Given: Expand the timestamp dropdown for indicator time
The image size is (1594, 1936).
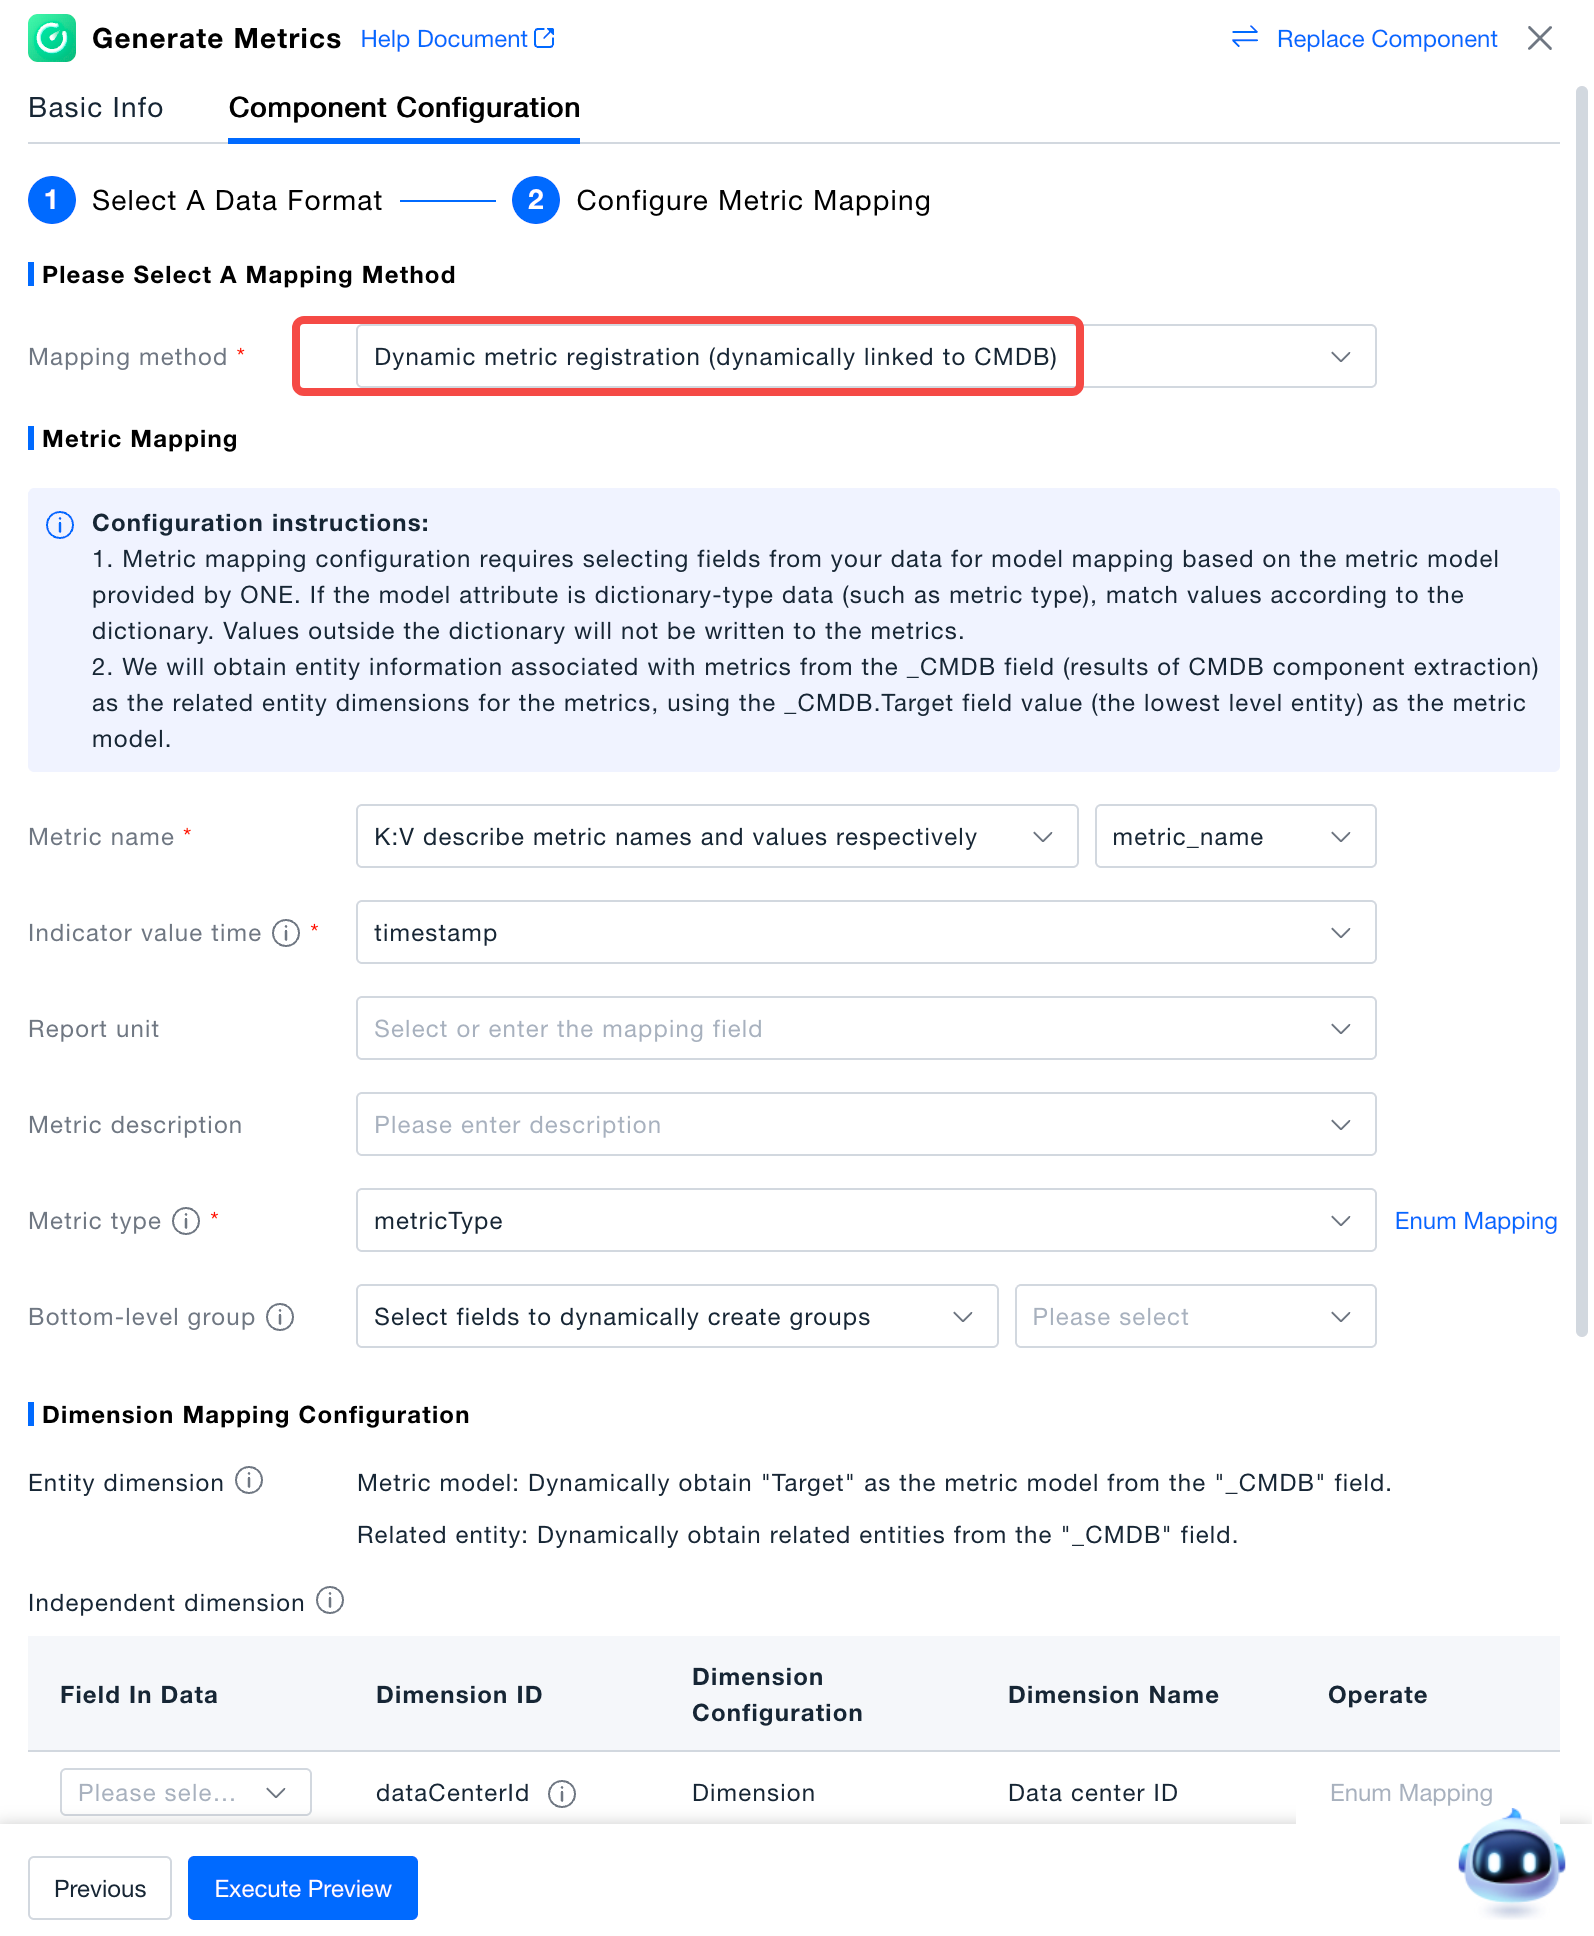Looking at the screenshot, I should pyautogui.click(x=865, y=933).
